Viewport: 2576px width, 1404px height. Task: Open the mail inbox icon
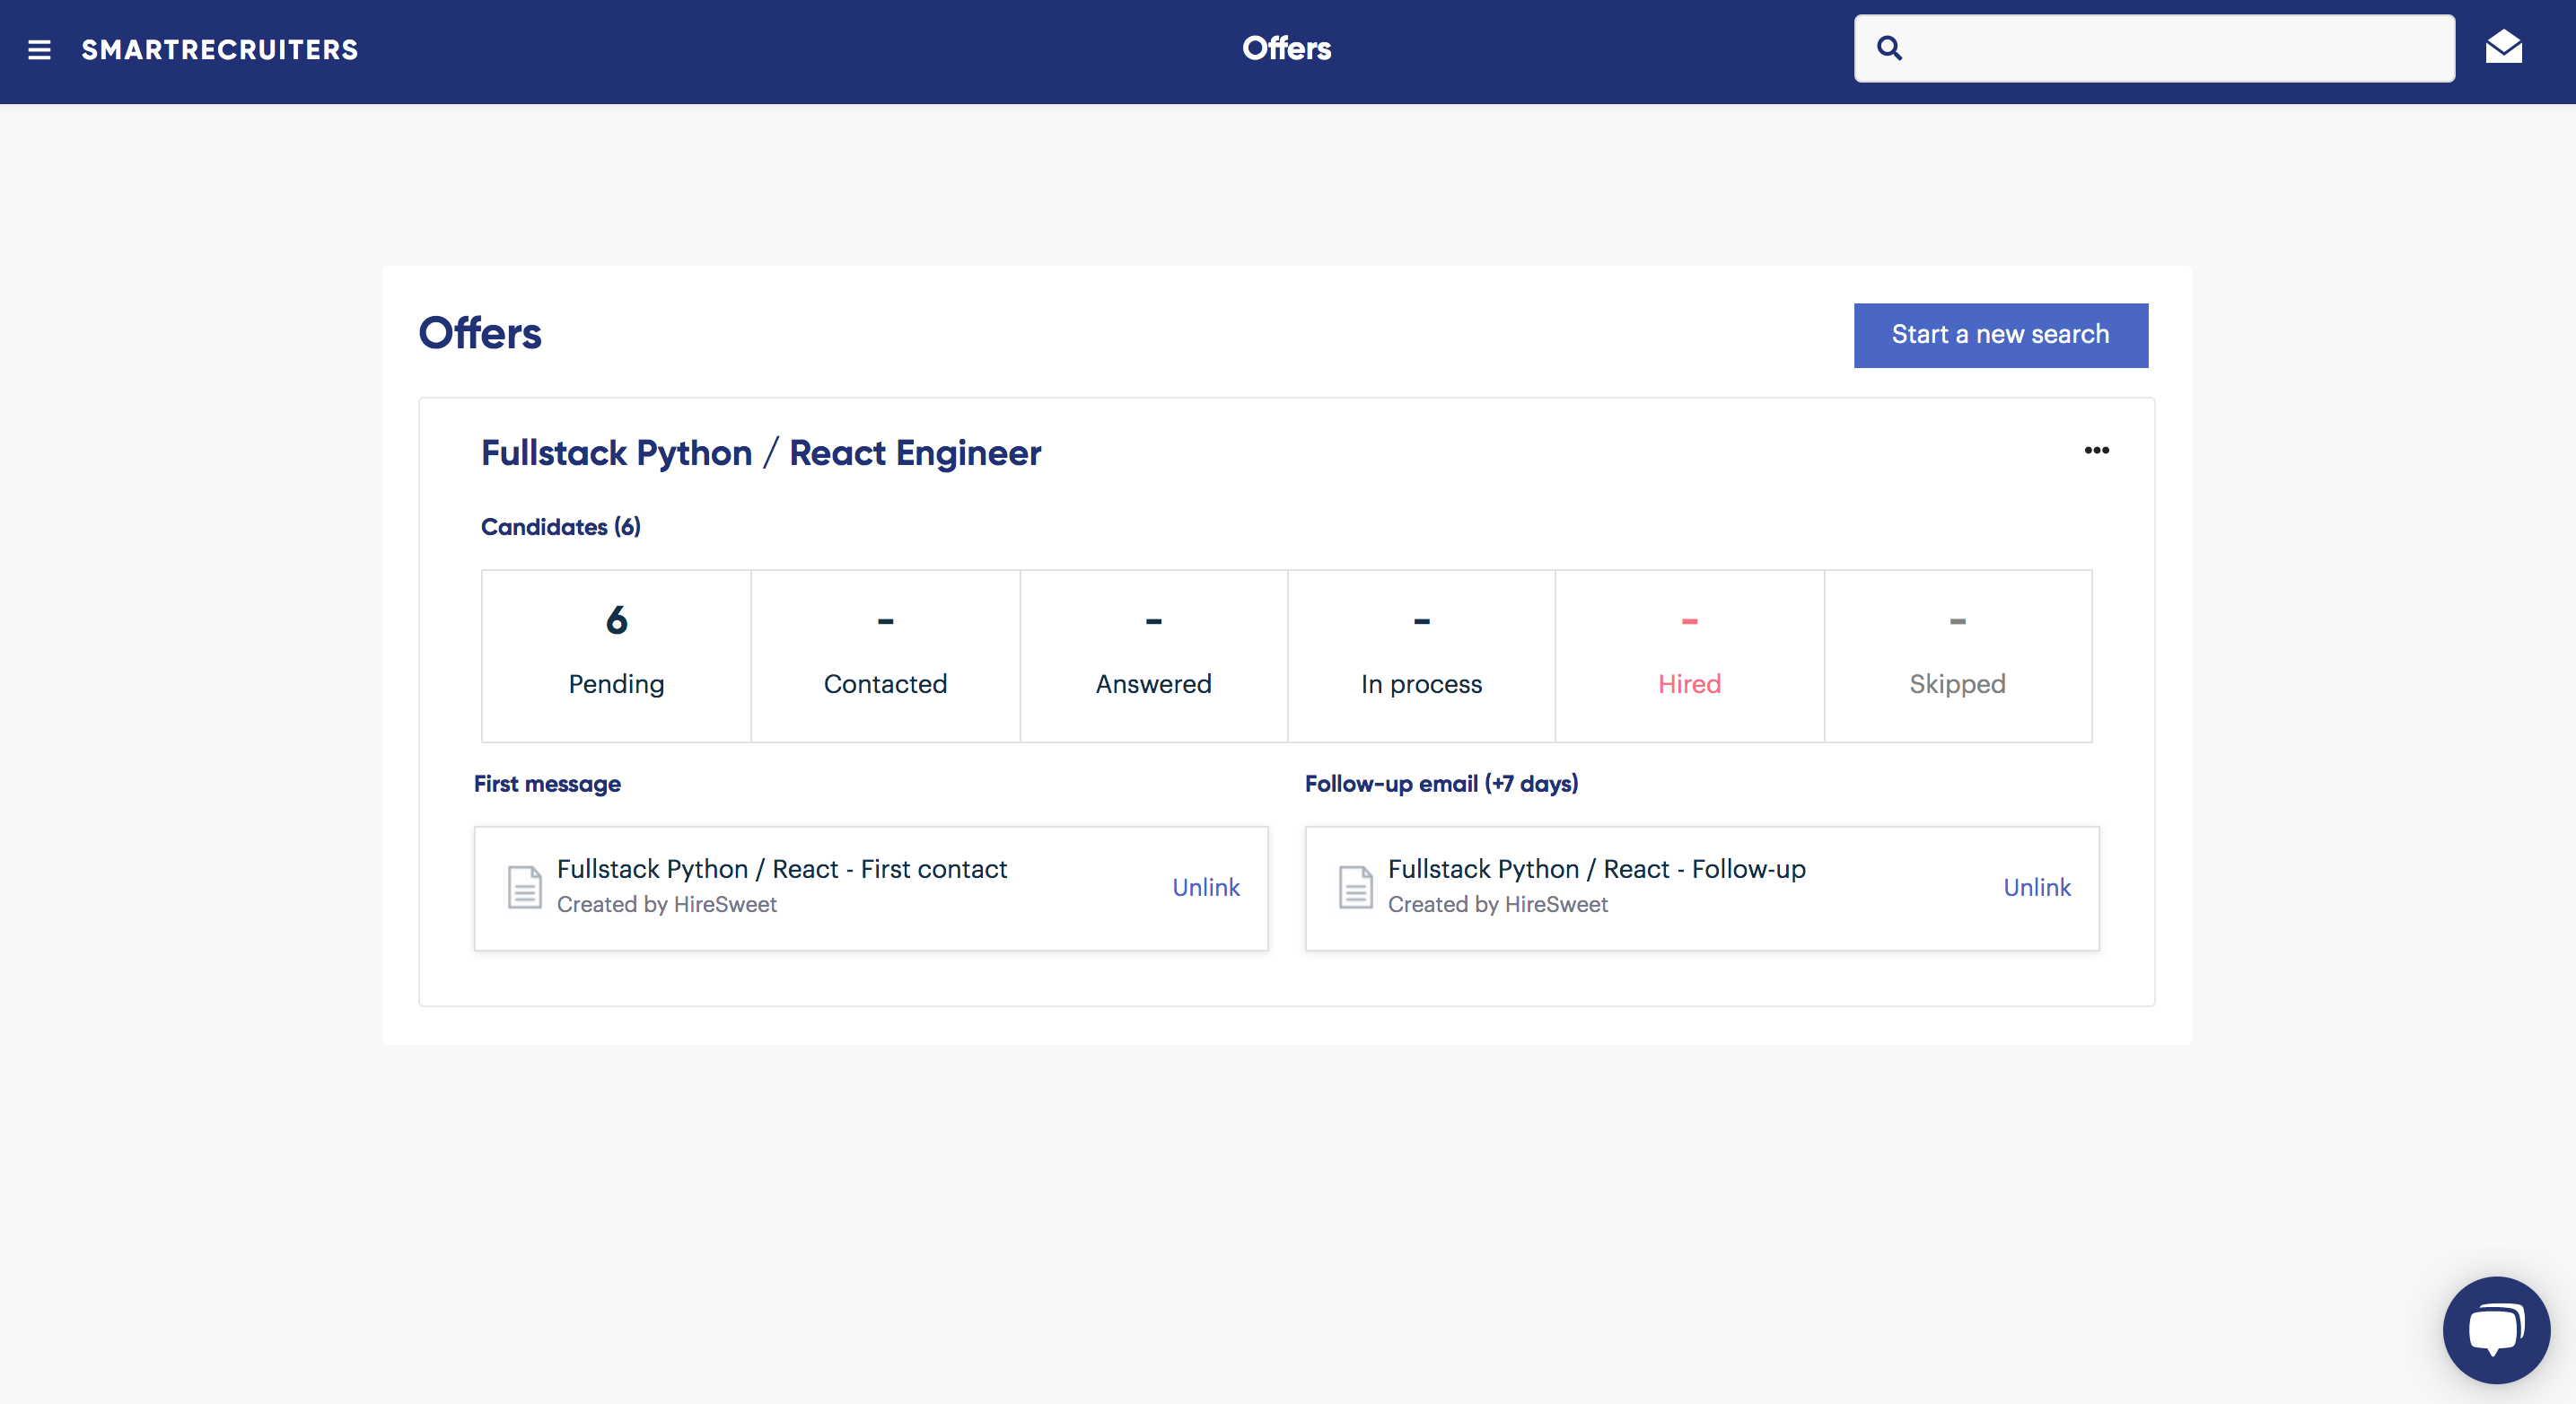[x=2503, y=47]
